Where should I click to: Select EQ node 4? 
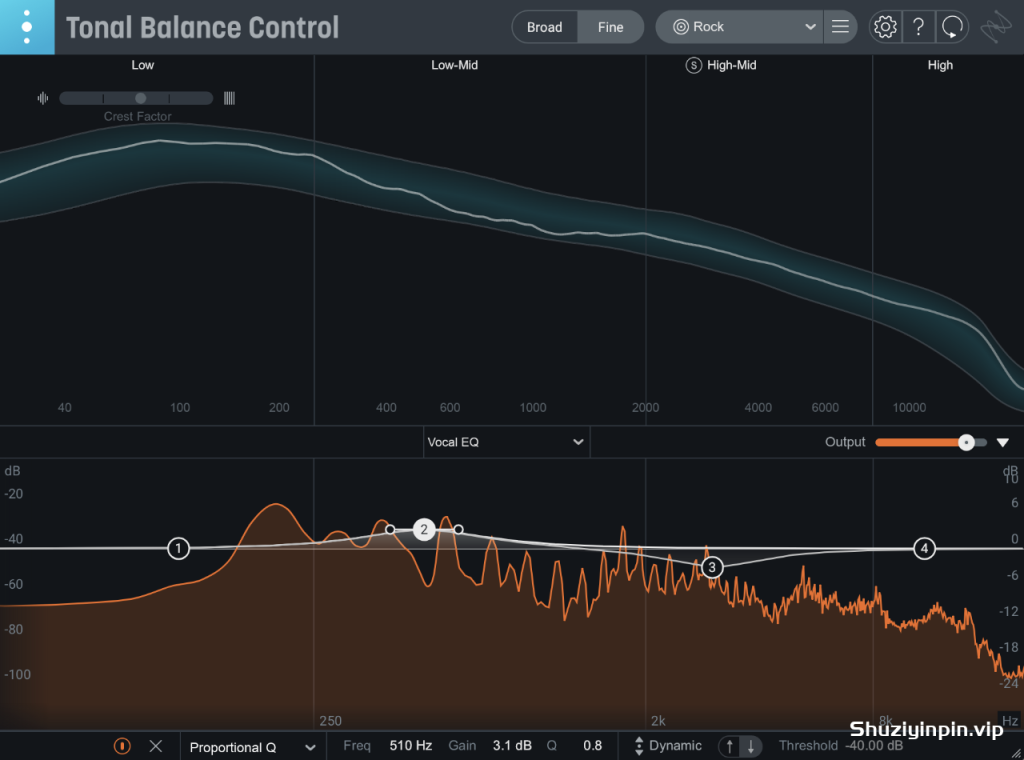(924, 548)
